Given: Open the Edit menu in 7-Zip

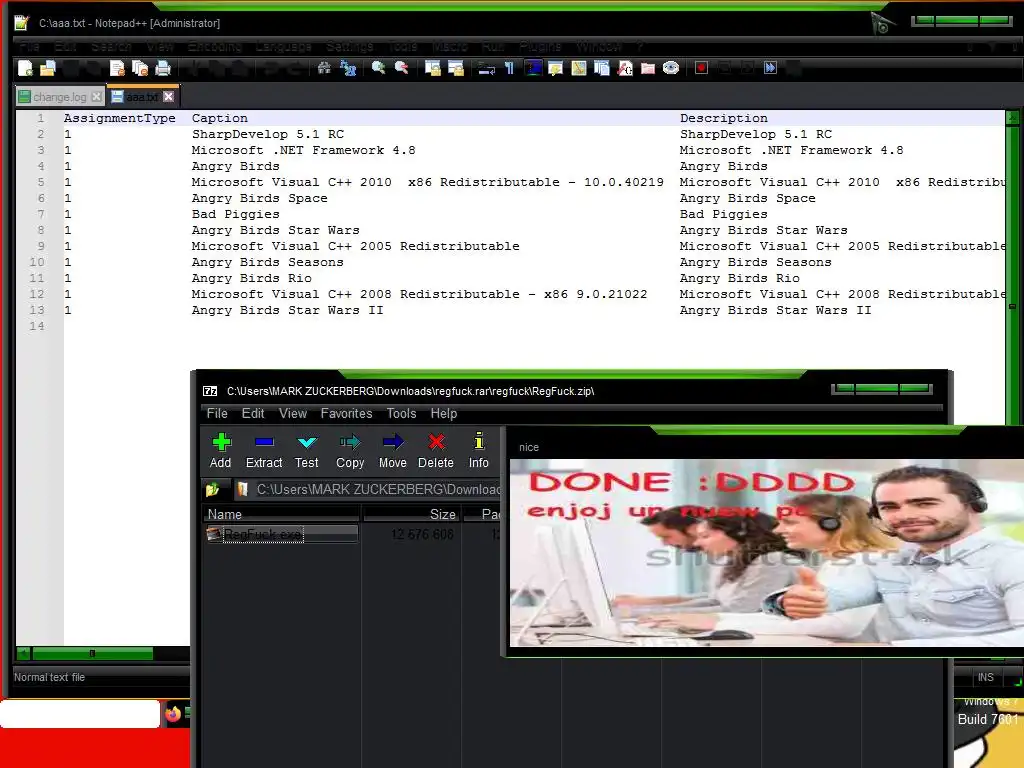Looking at the screenshot, I should click(253, 413).
